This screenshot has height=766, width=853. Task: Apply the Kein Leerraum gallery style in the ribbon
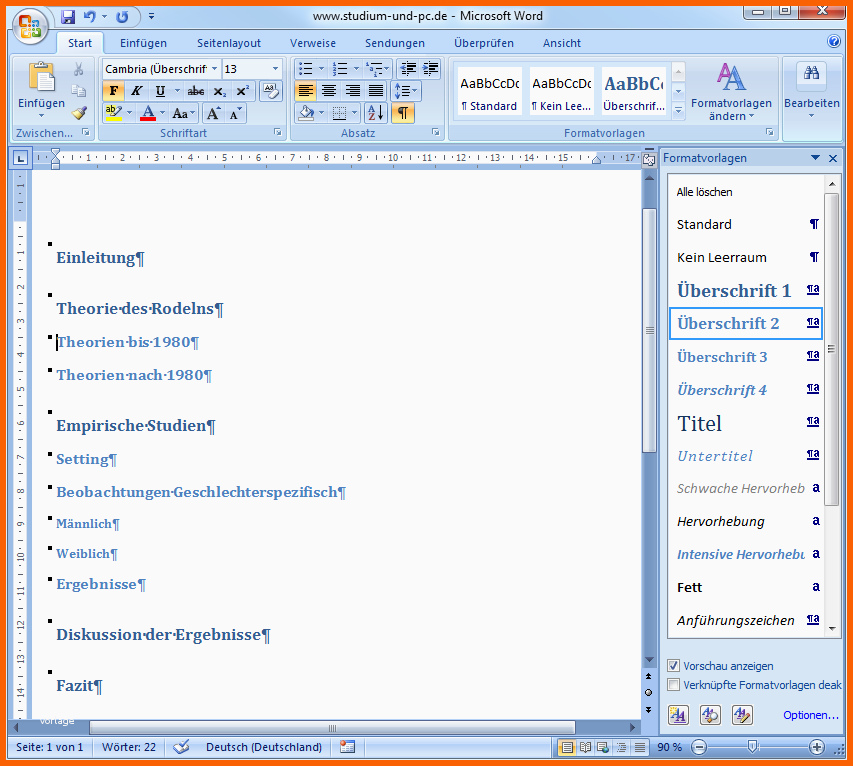point(561,91)
